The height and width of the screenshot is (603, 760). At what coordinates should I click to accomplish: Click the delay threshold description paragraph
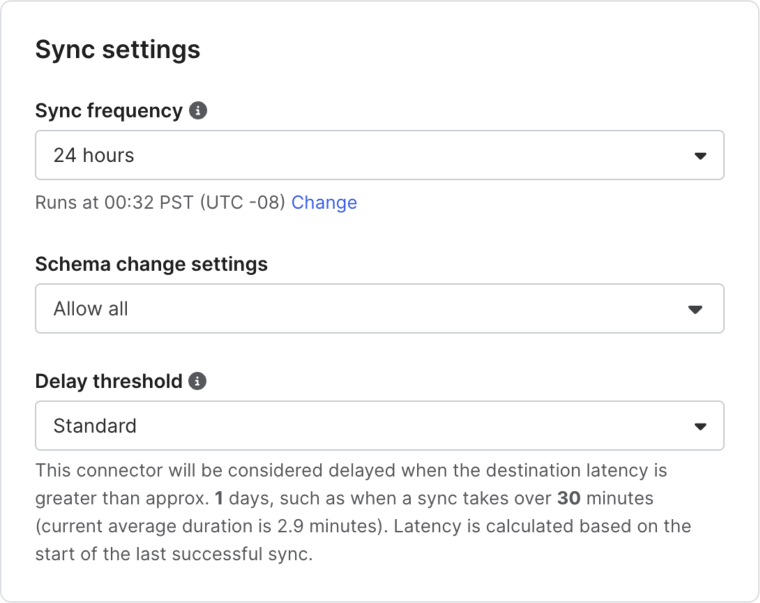(x=363, y=512)
